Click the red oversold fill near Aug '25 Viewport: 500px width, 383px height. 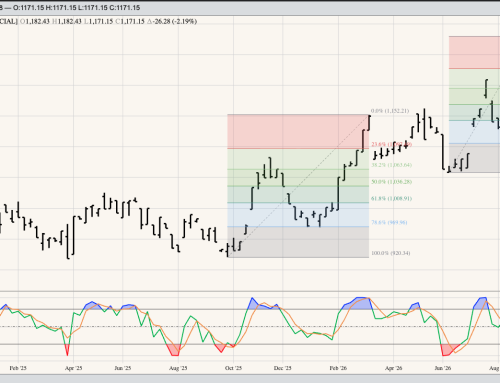[175, 350]
